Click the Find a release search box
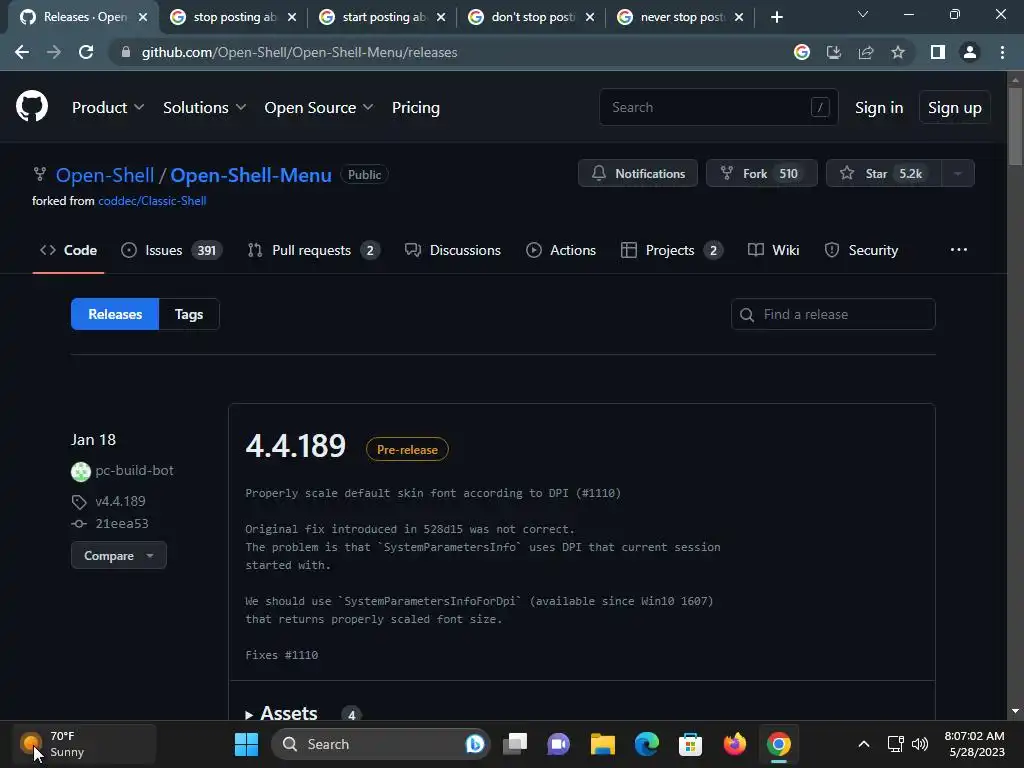The image size is (1024, 768). (x=833, y=314)
